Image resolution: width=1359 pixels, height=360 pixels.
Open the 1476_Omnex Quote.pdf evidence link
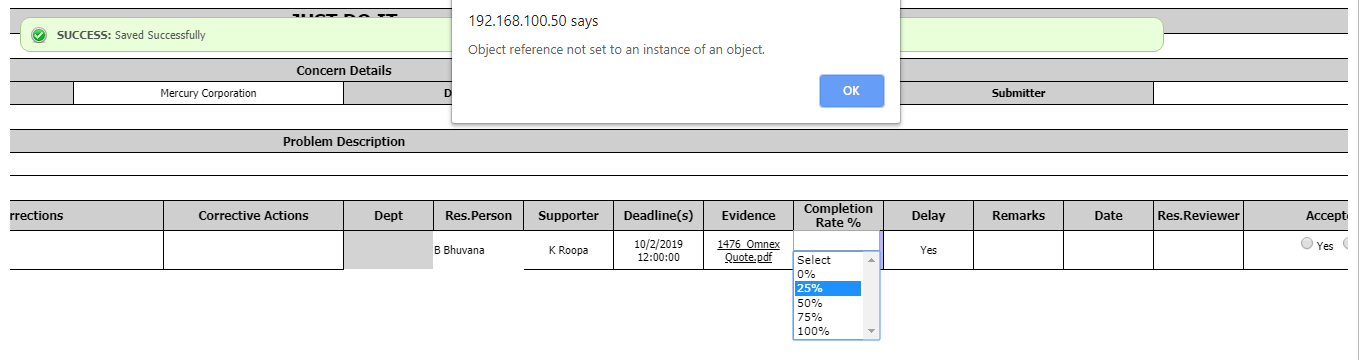coord(749,250)
